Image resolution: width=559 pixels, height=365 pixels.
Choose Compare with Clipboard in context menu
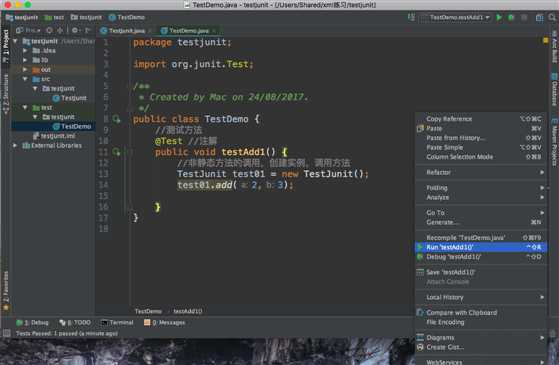click(481, 313)
